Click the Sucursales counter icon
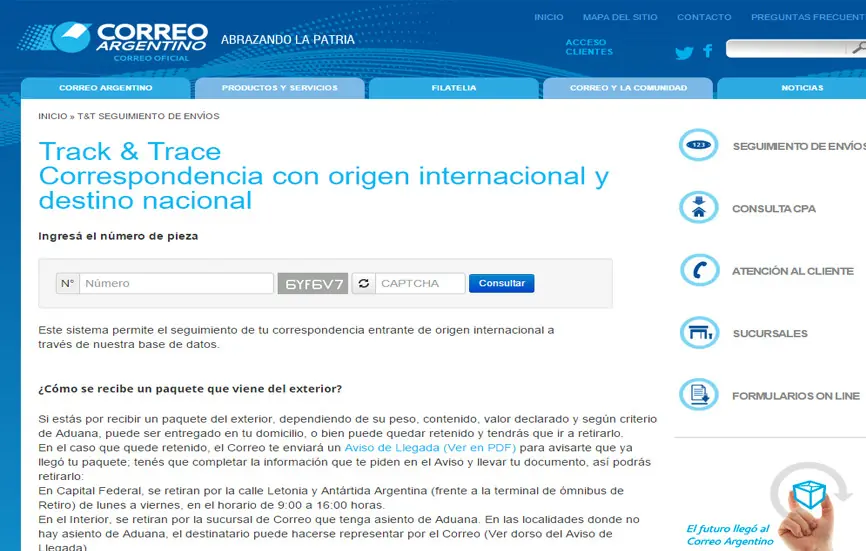This screenshot has height=551, width=866. [x=699, y=332]
